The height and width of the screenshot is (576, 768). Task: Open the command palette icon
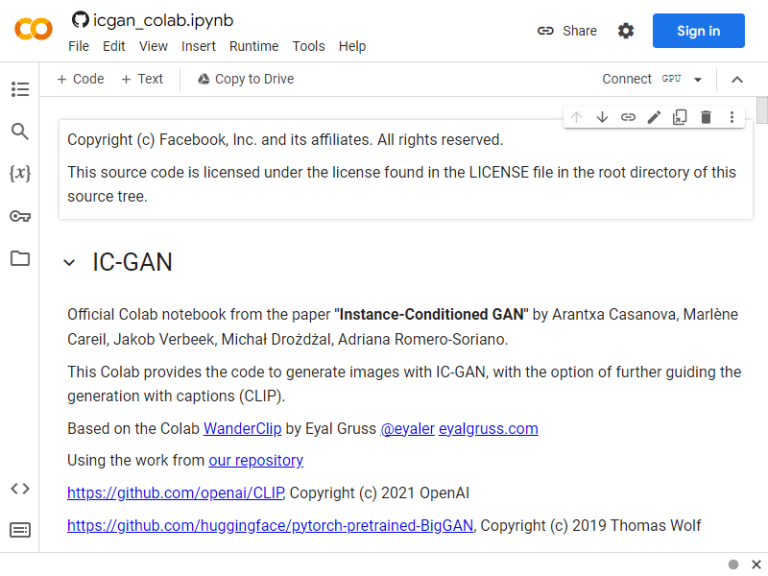20,530
